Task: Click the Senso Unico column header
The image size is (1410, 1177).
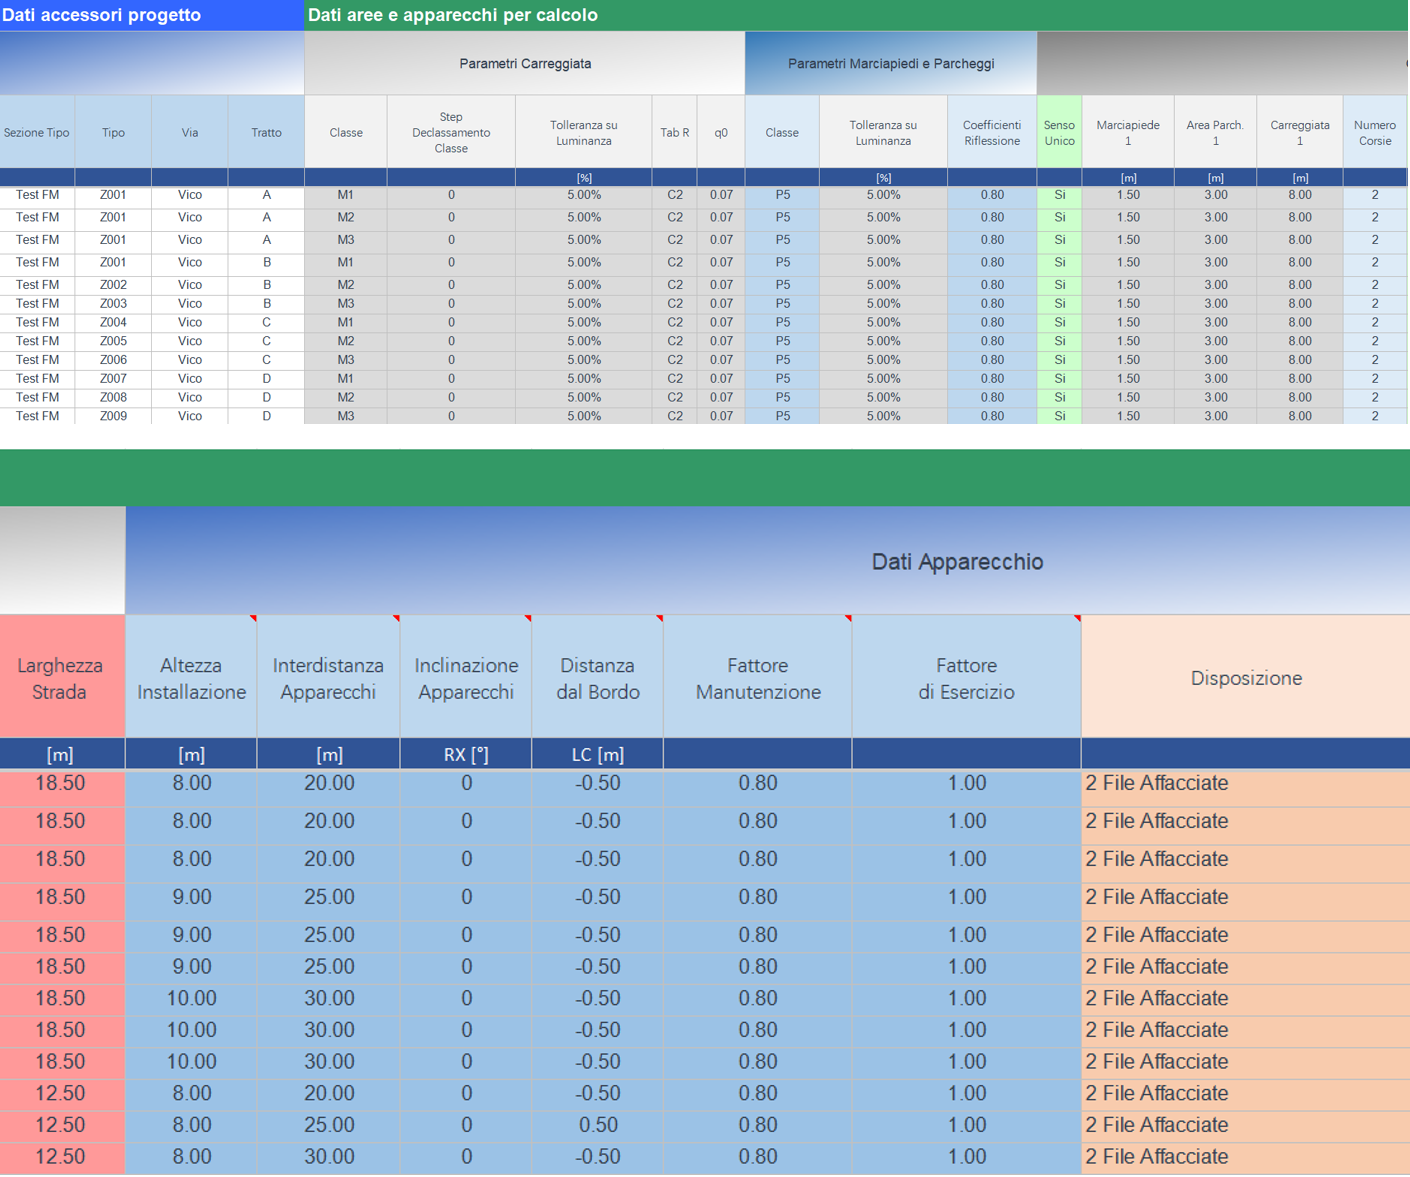Action: click(x=1059, y=133)
